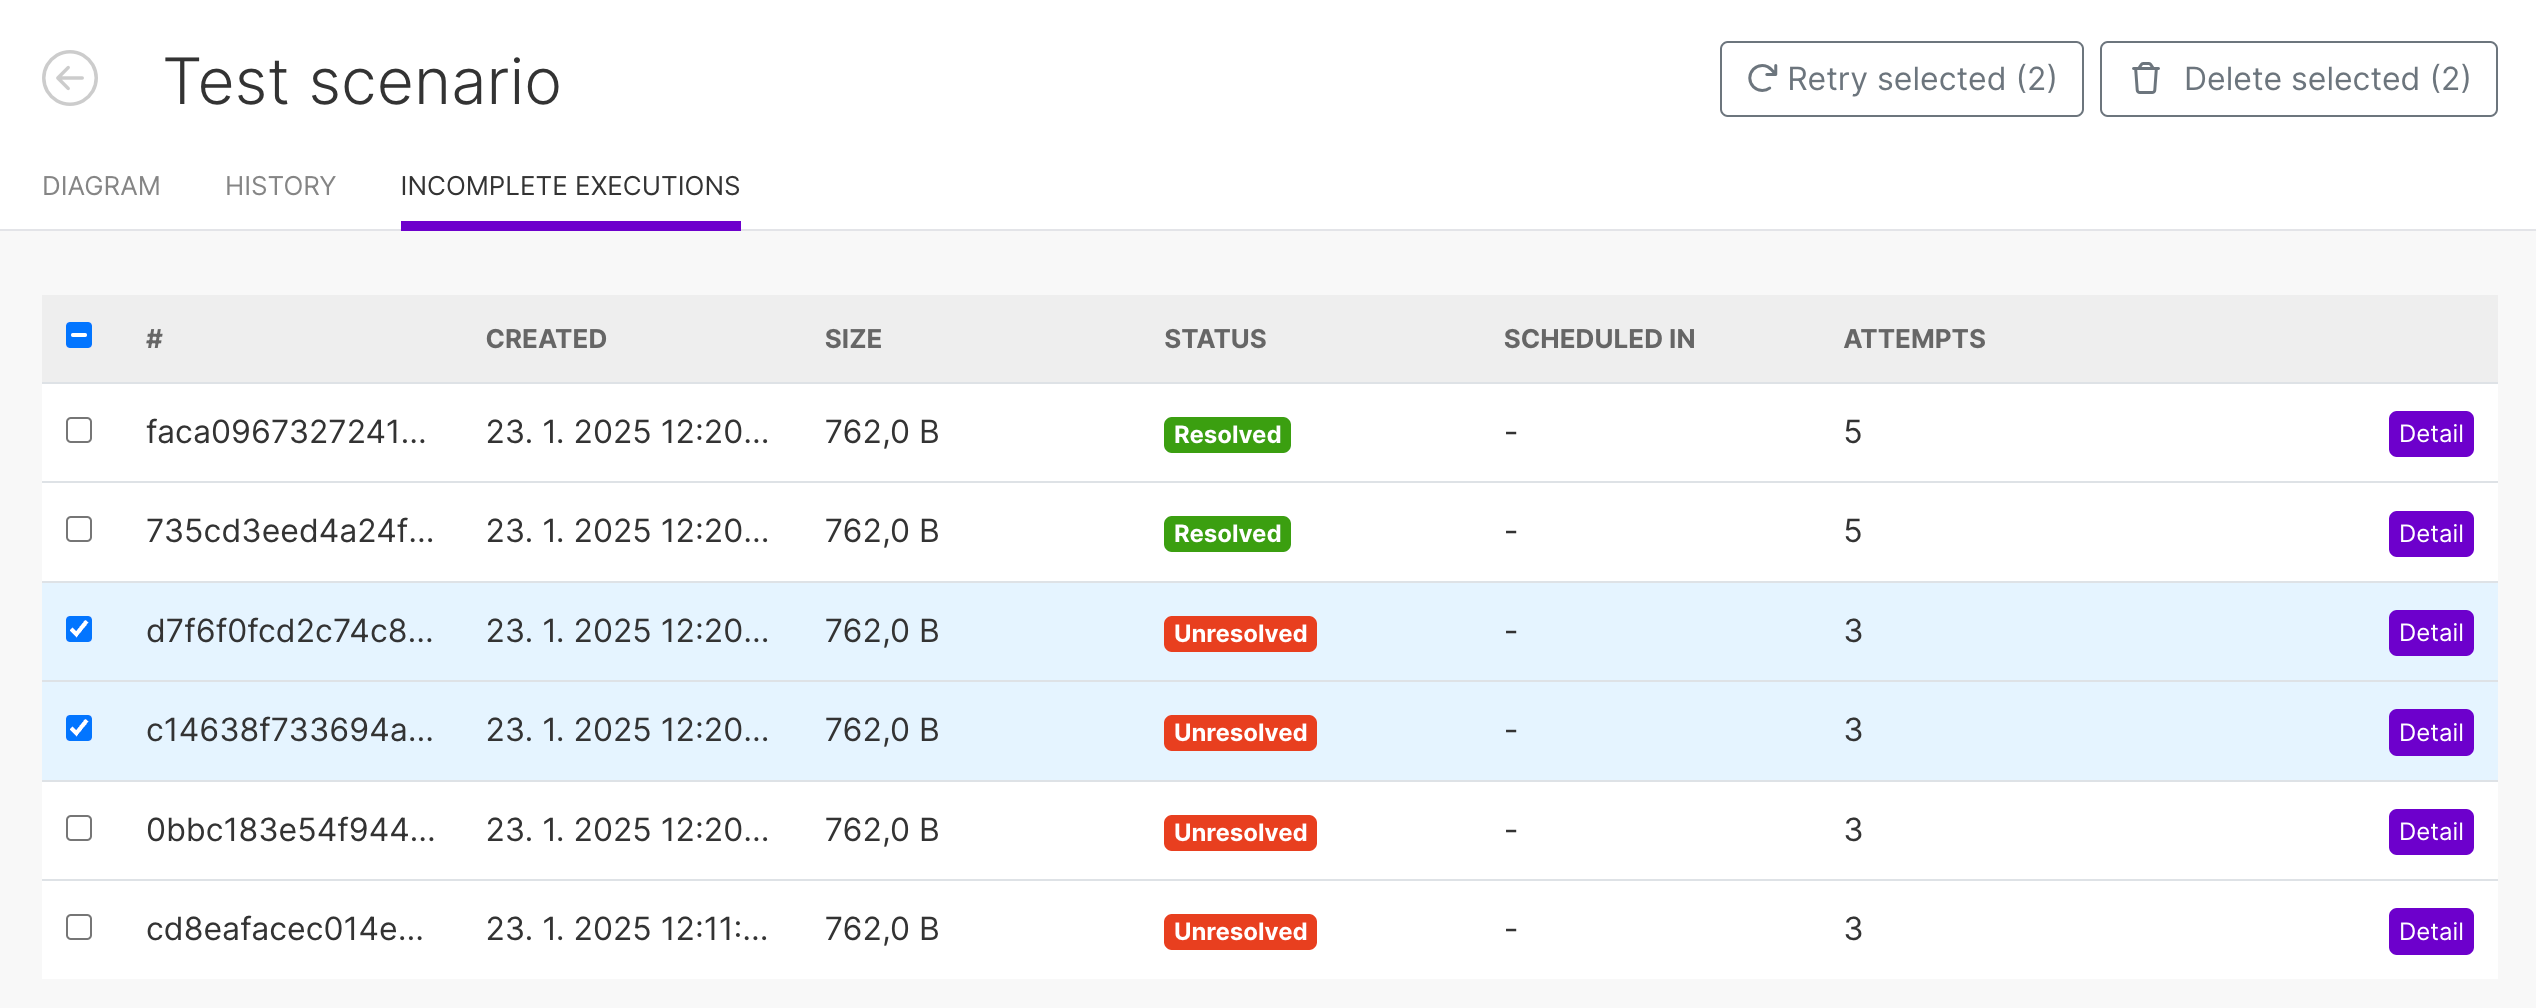2536x1008 pixels.
Task: Click execution ID faca0967327241...
Action: [286, 432]
